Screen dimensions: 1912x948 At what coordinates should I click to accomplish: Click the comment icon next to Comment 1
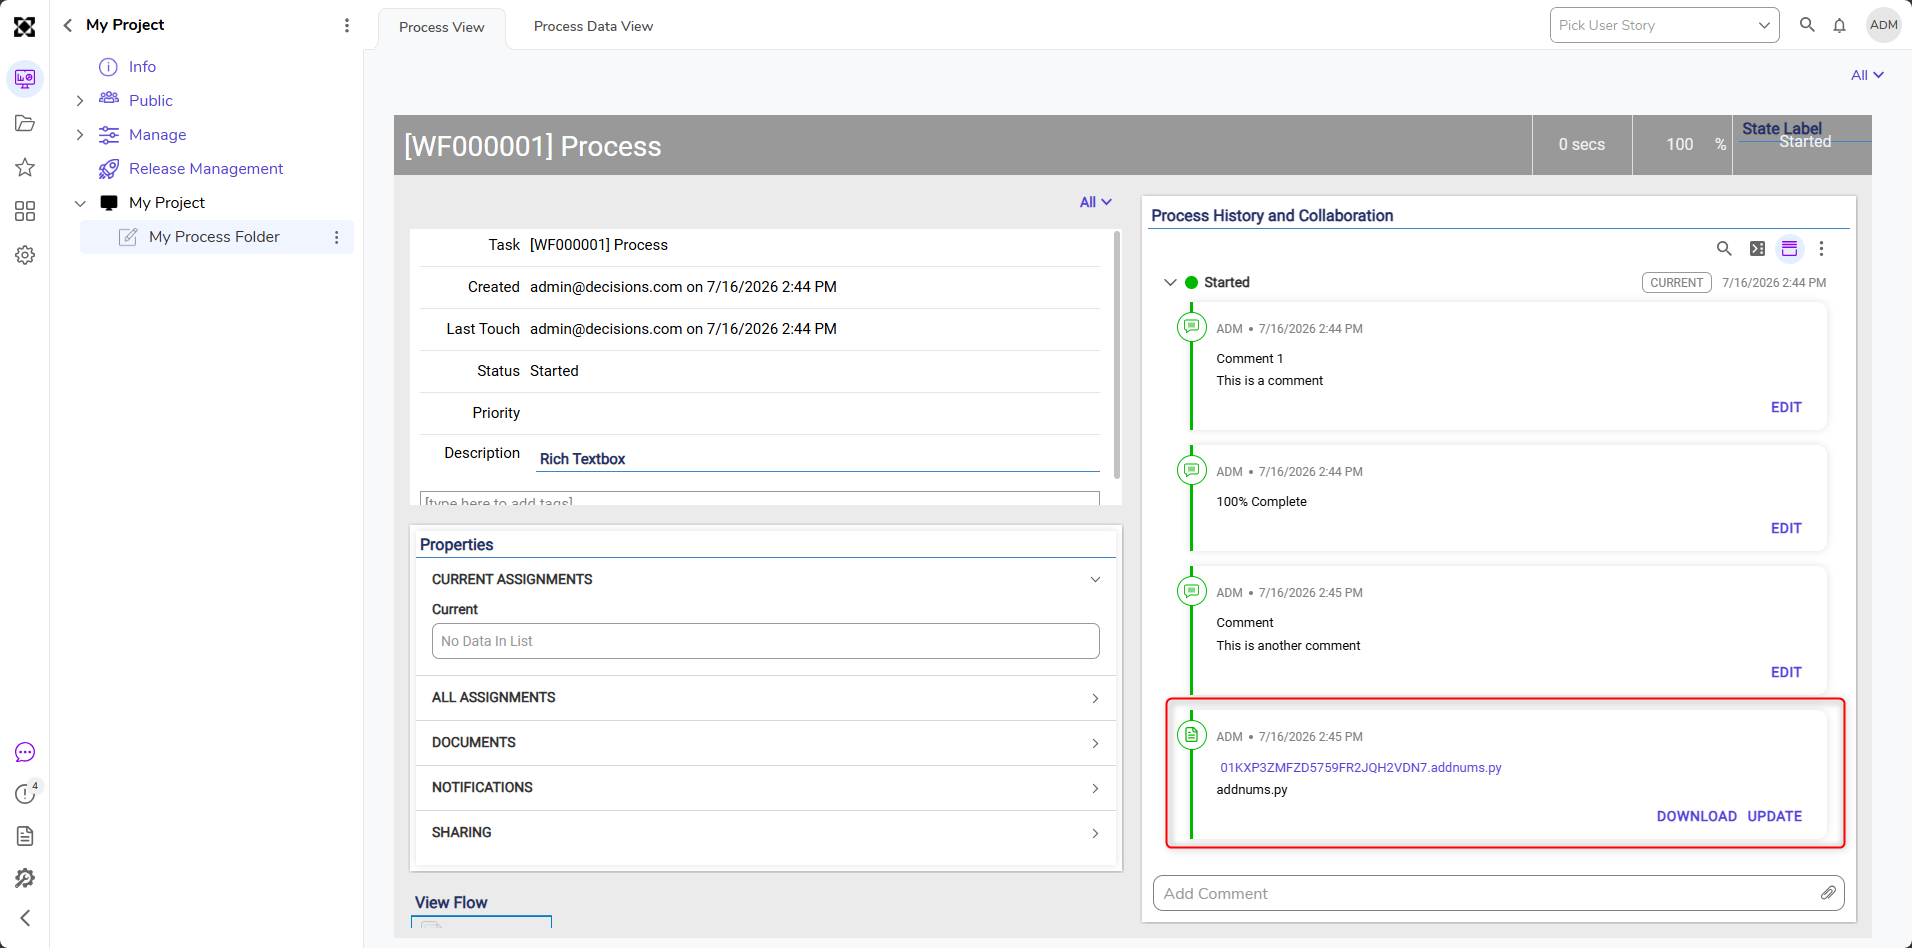point(1191,327)
